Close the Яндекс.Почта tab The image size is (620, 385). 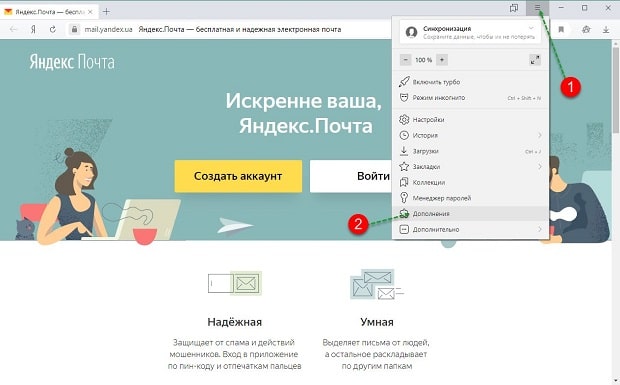(90, 12)
